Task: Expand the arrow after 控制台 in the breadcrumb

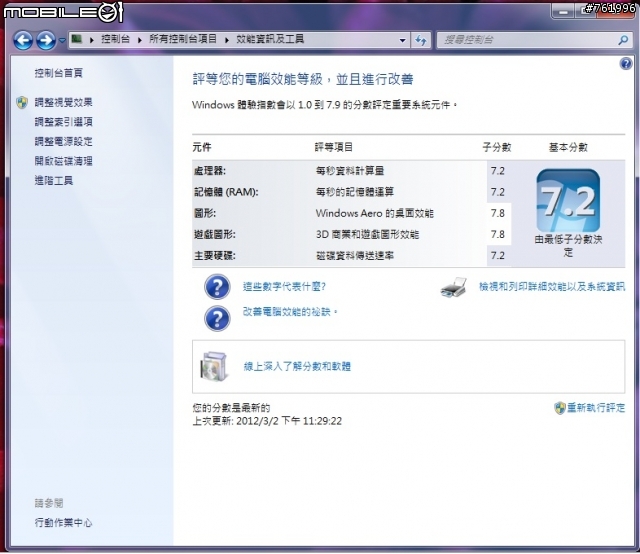Action: (140, 40)
